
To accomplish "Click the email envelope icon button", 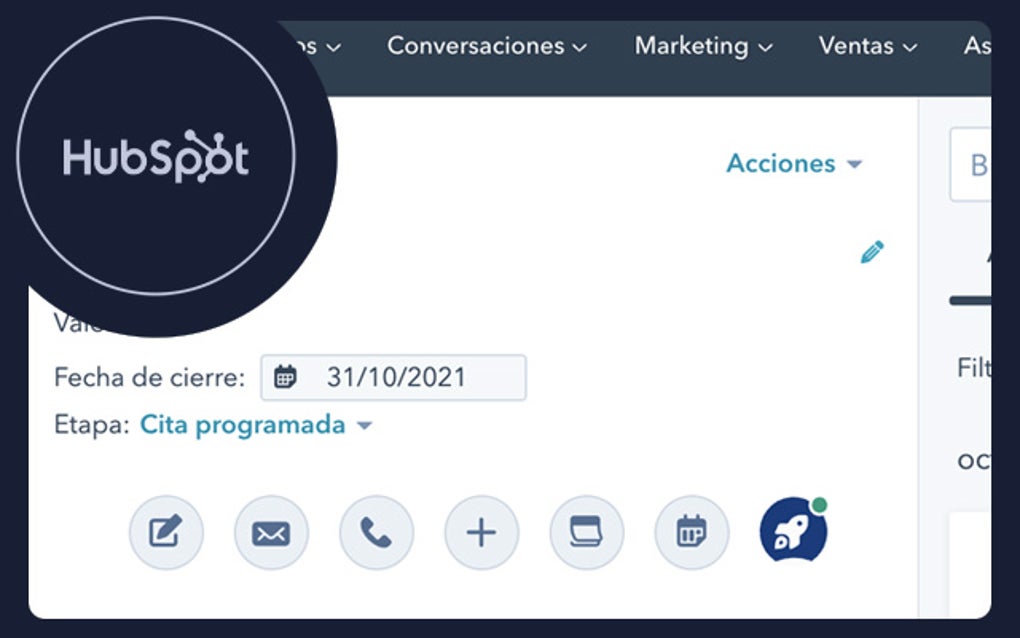I will pyautogui.click(x=271, y=533).
